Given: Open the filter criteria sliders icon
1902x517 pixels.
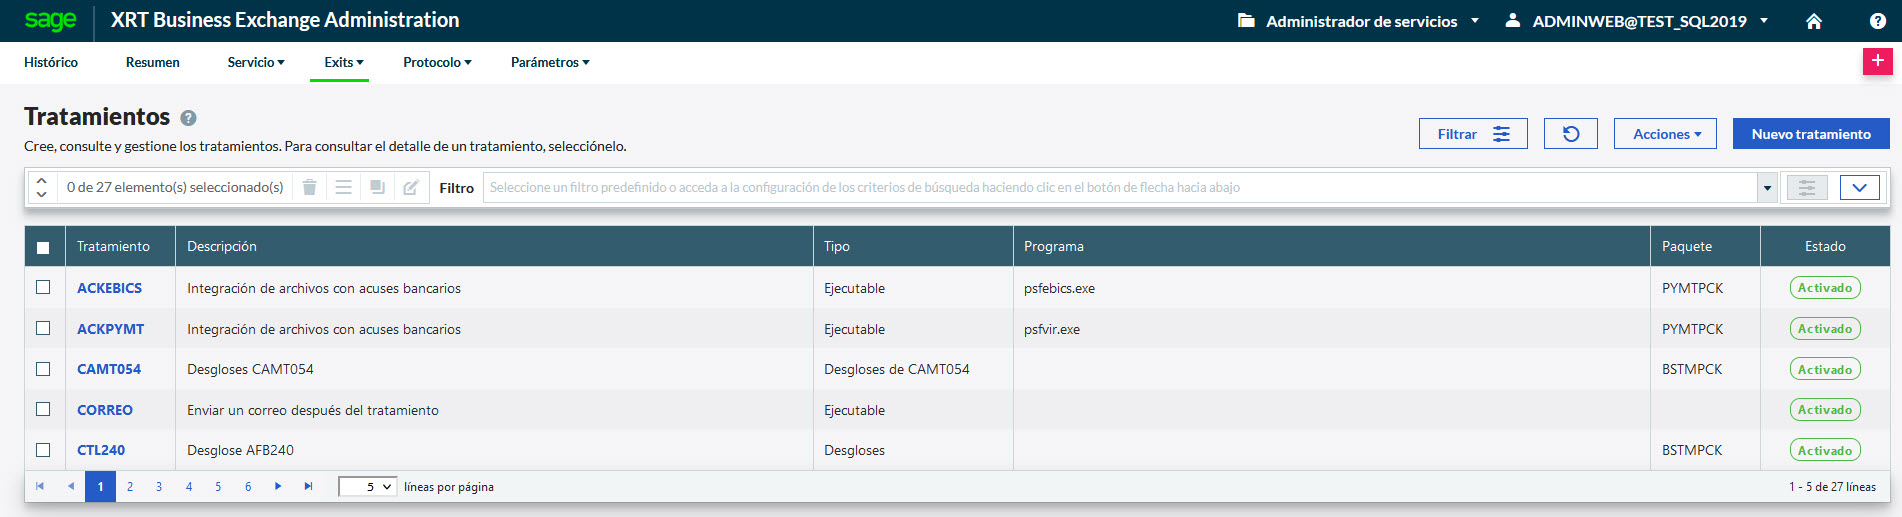Looking at the screenshot, I should 1806,187.
